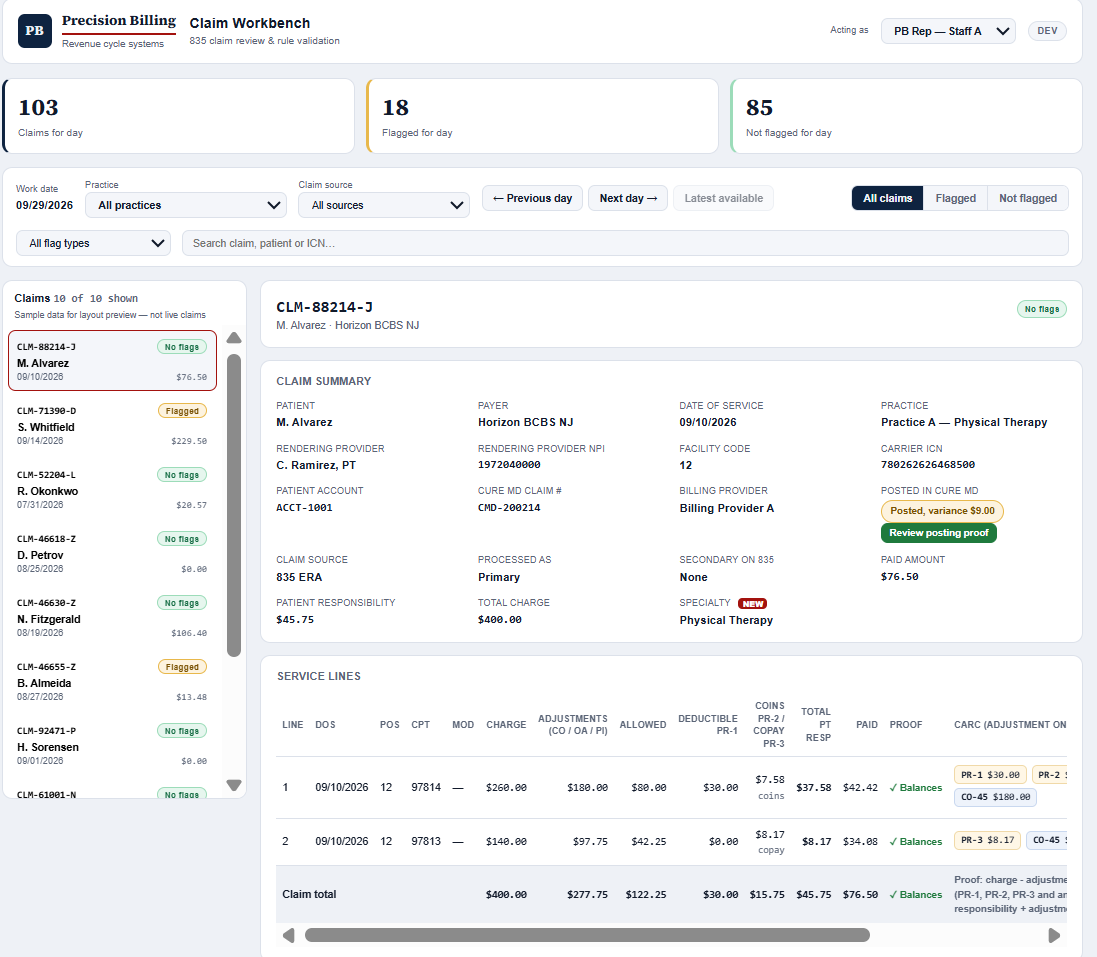
Task: Click the paid amount $76.50 summary value
Action: point(900,576)
